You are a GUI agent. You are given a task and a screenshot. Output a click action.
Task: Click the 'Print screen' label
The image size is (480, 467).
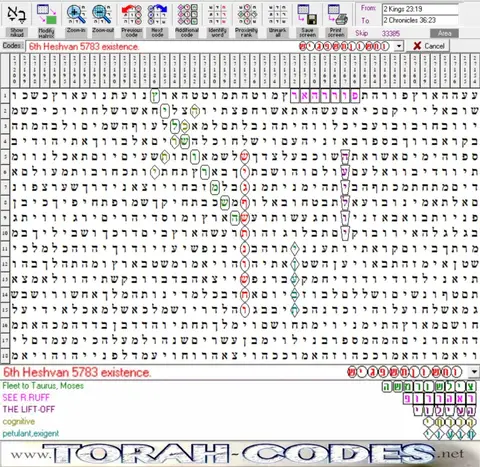pos(336,32)
